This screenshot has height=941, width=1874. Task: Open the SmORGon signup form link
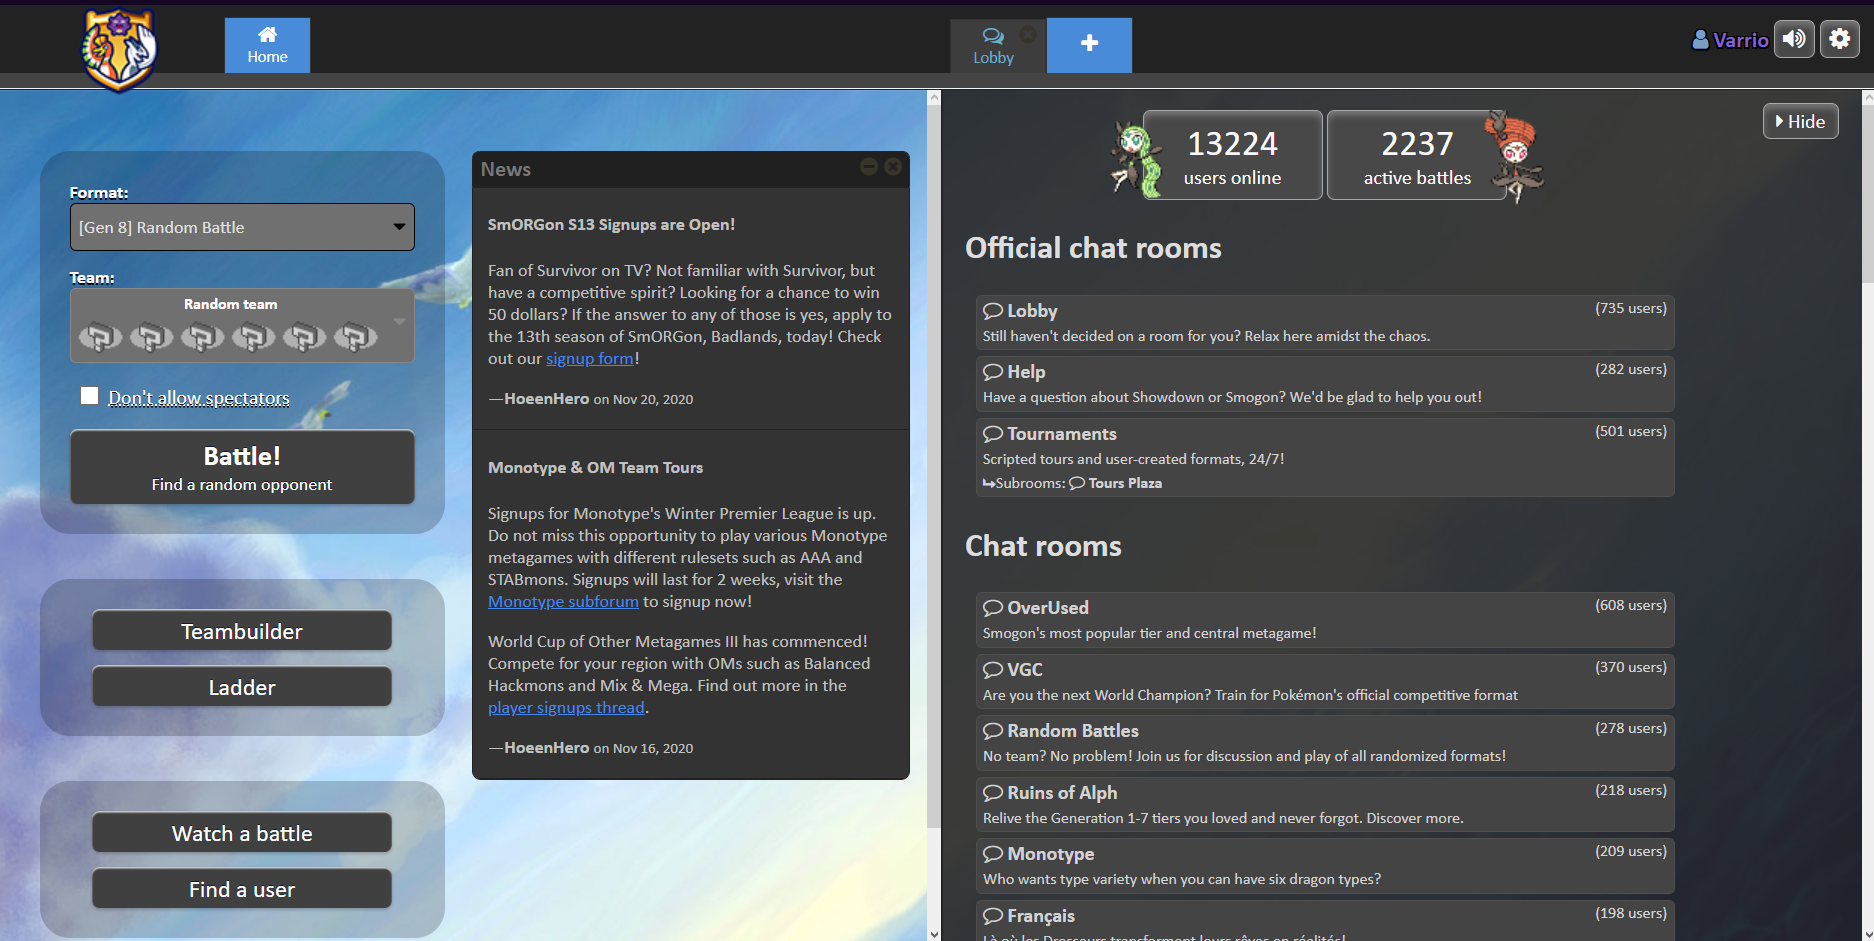coord(590,358)
